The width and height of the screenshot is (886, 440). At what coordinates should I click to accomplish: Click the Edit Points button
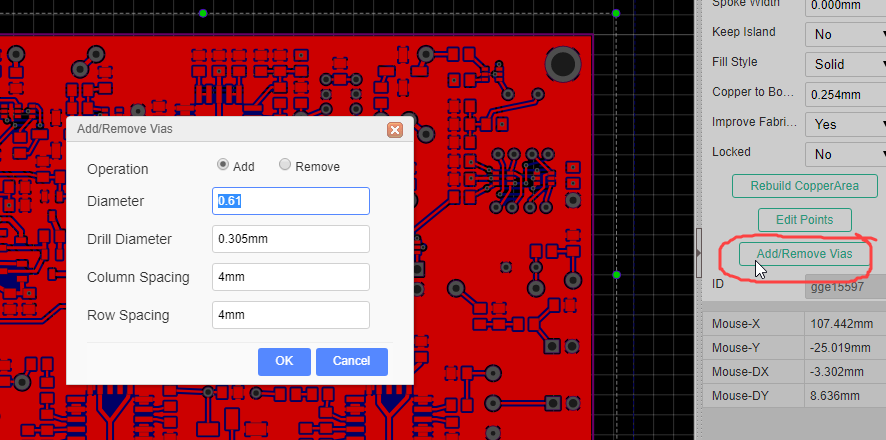[804, 220]
